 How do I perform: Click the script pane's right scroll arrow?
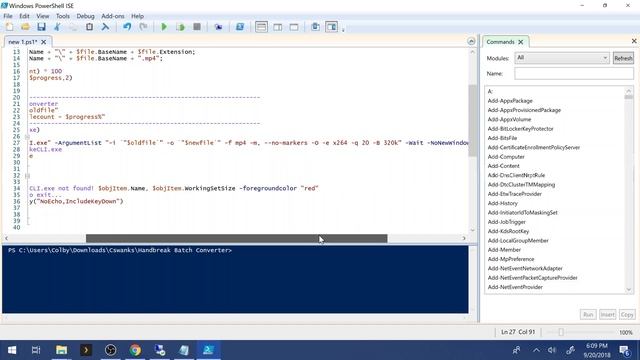pyautogui.click(x=464, y=238)
